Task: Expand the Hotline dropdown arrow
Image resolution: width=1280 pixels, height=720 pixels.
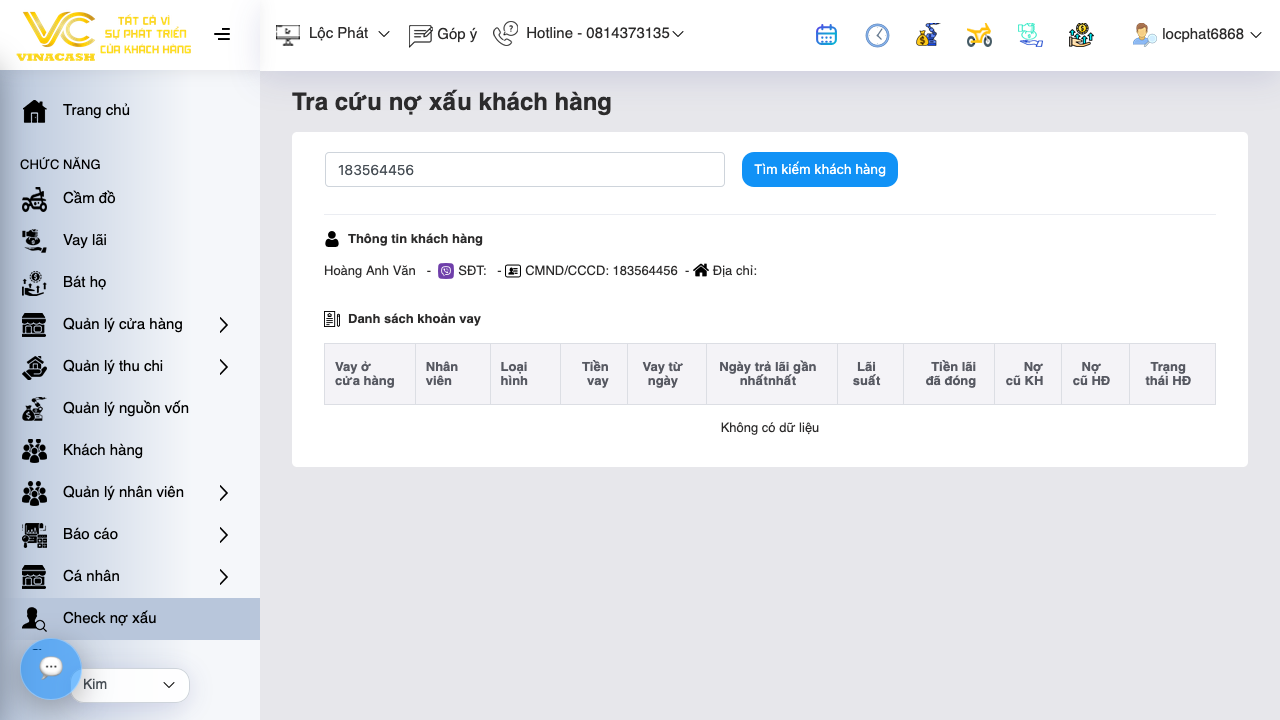Action: pos(678,34)
